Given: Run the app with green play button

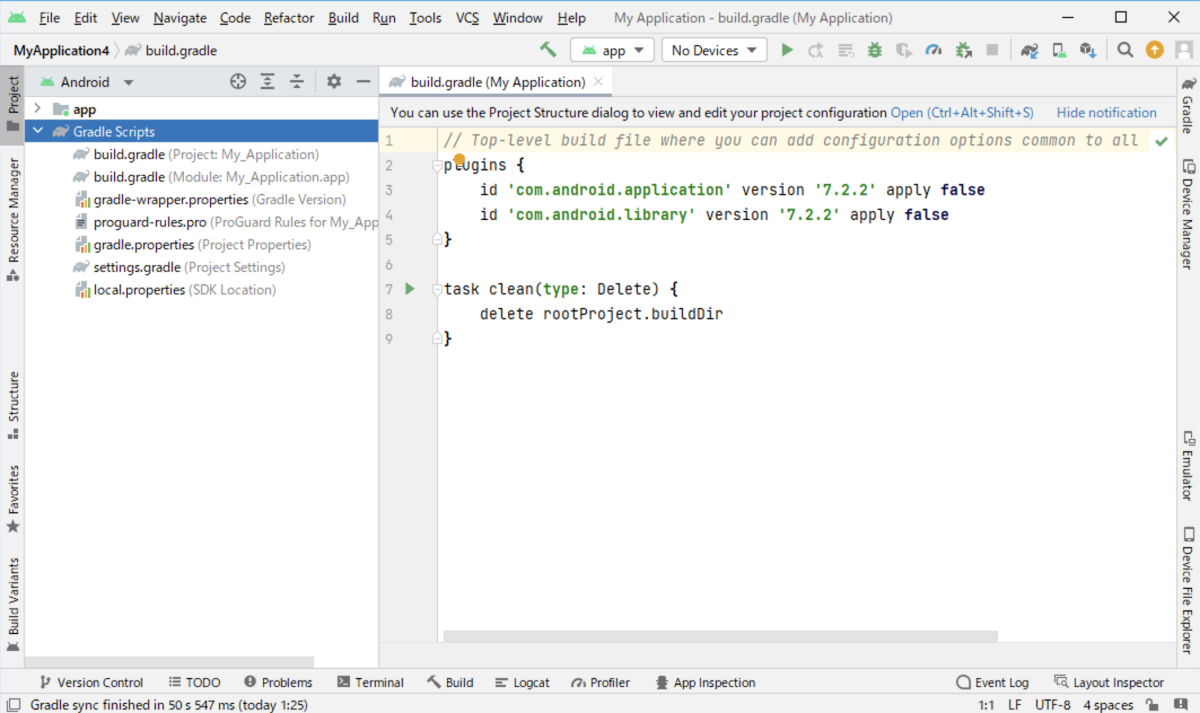Looking at the screenshot, I should coord(787,50).
